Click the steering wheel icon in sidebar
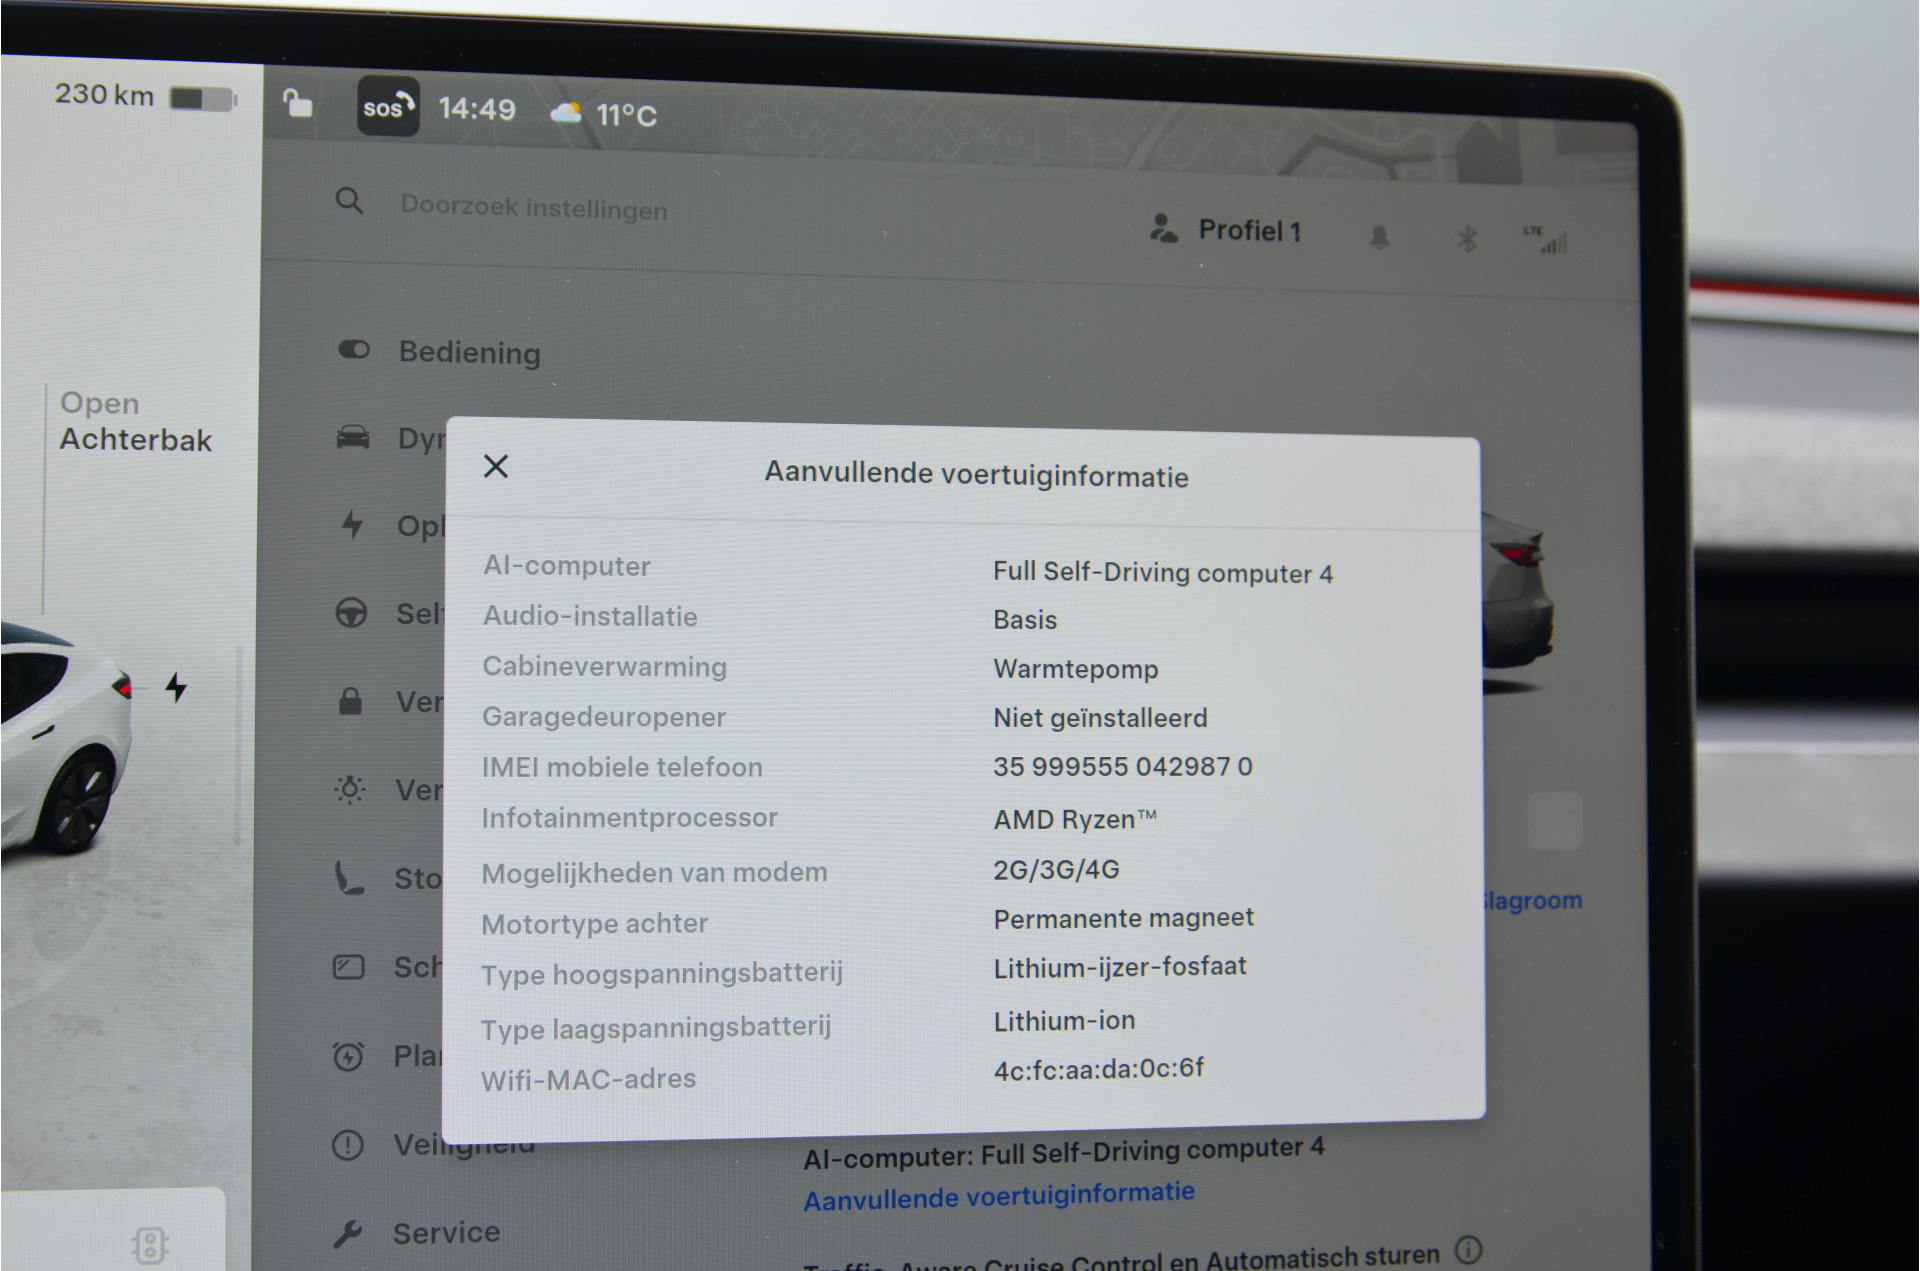The image size is (1920, 1271). click(x=351, y=612)
